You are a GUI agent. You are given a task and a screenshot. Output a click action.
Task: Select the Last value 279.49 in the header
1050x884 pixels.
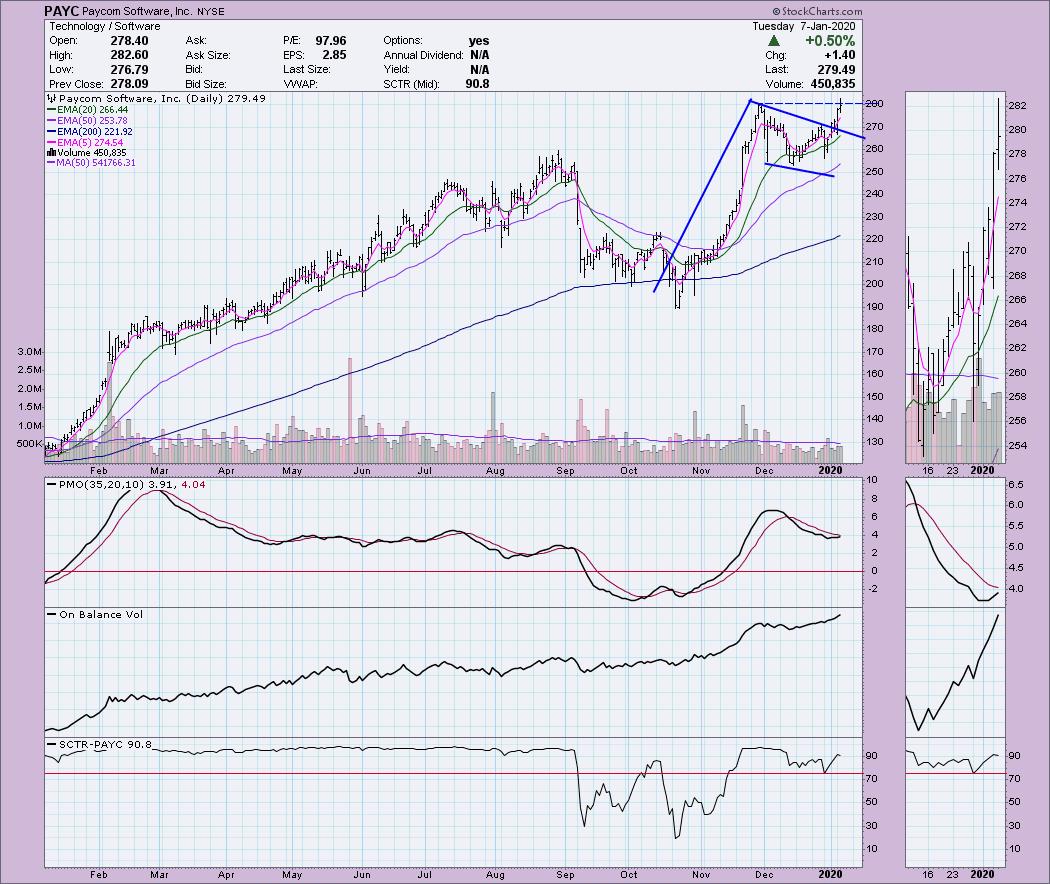click(836, 70)
